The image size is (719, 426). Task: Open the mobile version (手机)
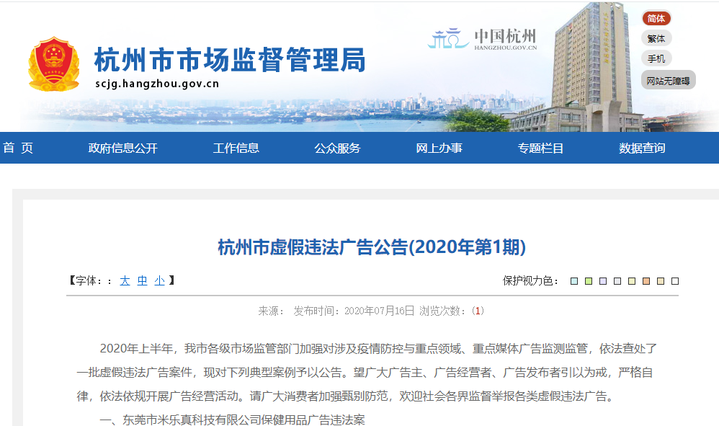656,58
